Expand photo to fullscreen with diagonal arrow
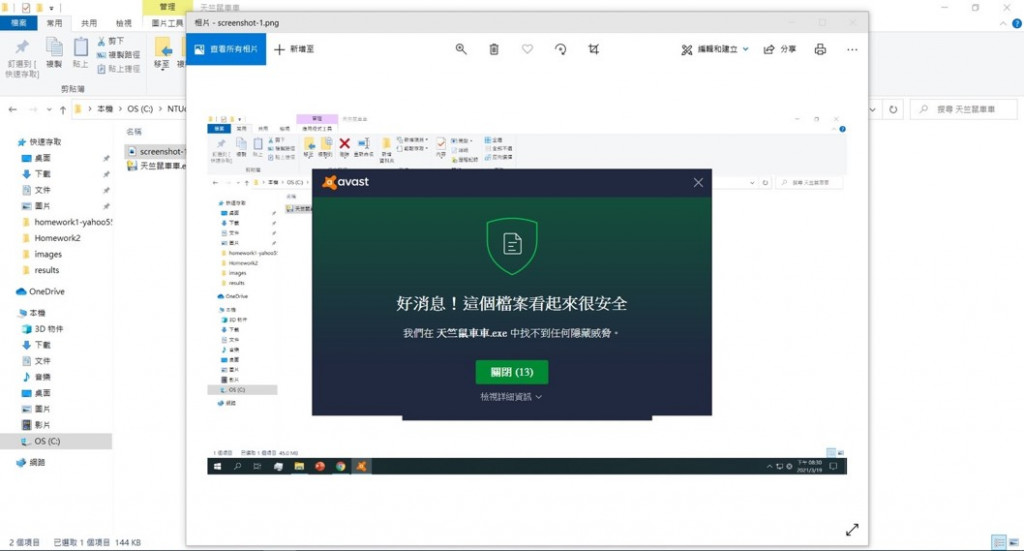The image size is (1024, 551). [852, 529]
